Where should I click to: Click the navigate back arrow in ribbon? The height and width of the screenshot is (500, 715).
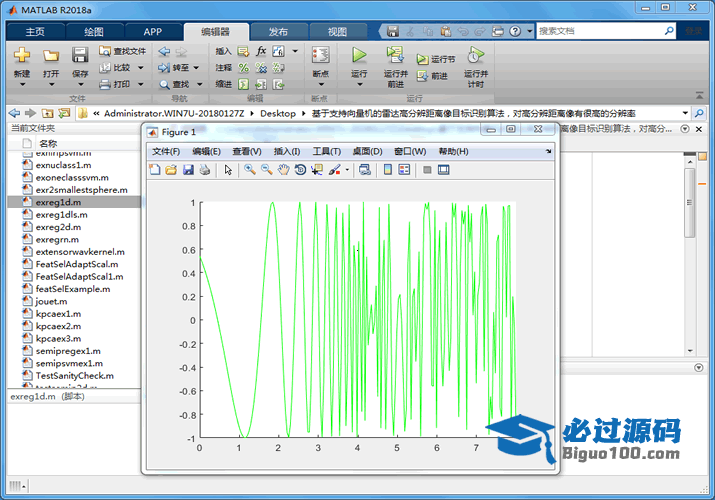pyautogui.click(x=164, y=51)
